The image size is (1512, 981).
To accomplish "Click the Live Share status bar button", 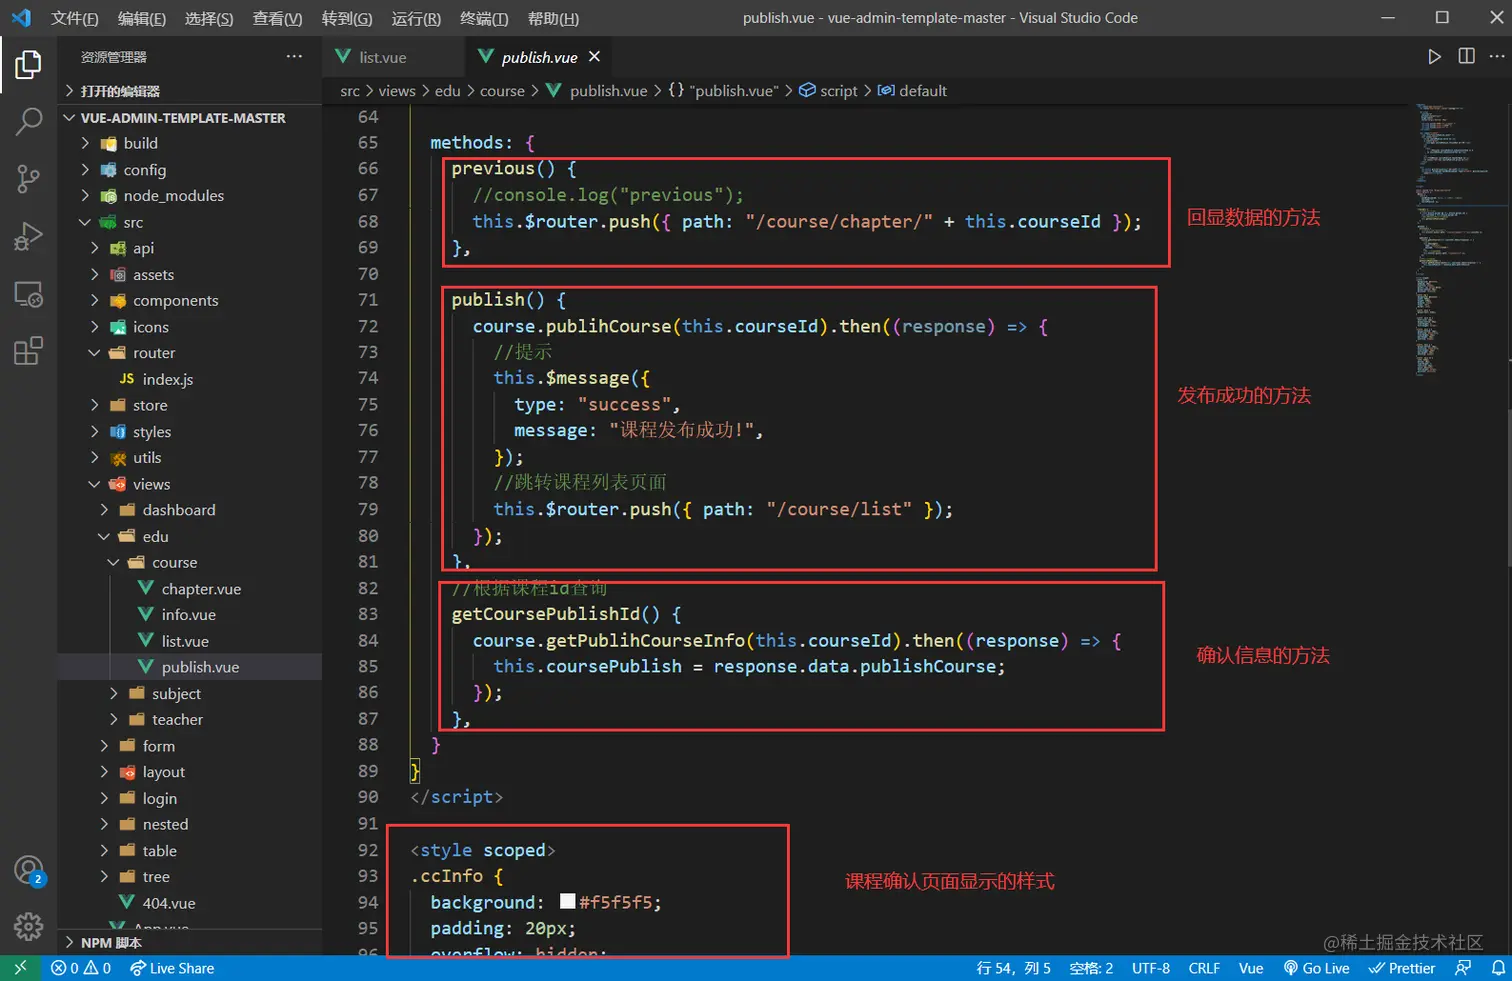I will 172,968.
